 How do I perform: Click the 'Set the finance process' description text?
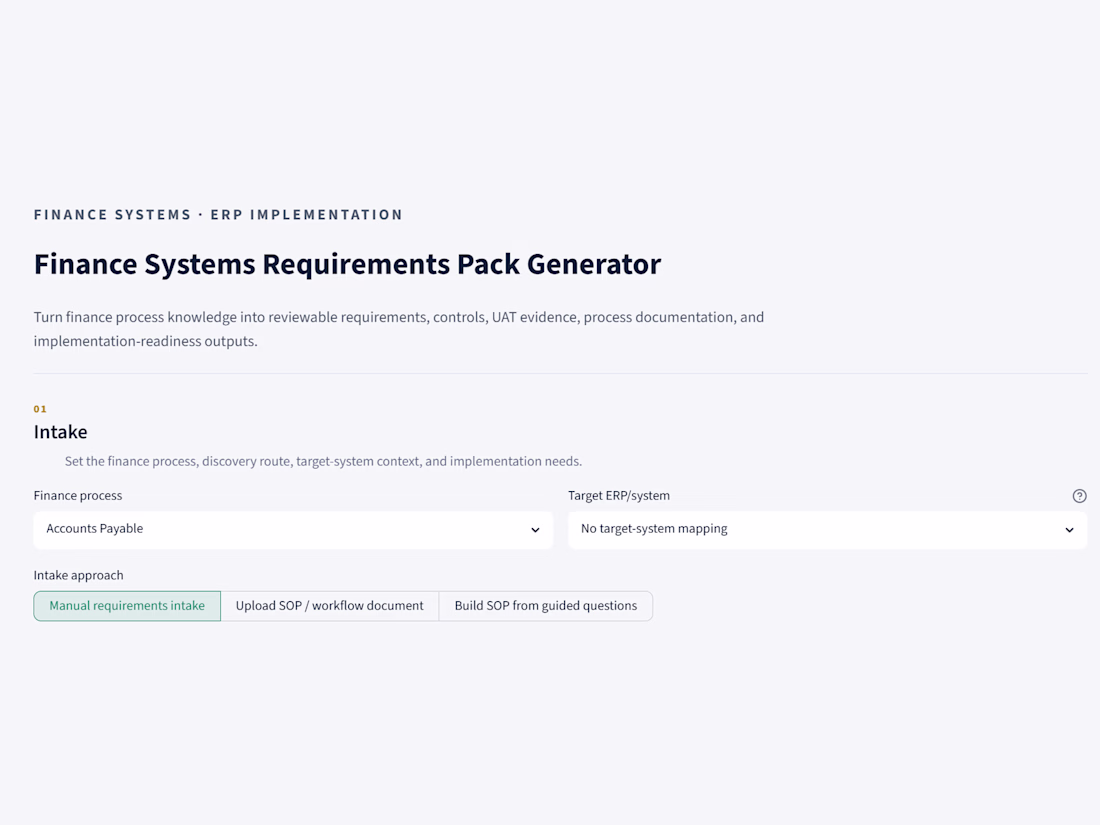click(x=323, y=461)
